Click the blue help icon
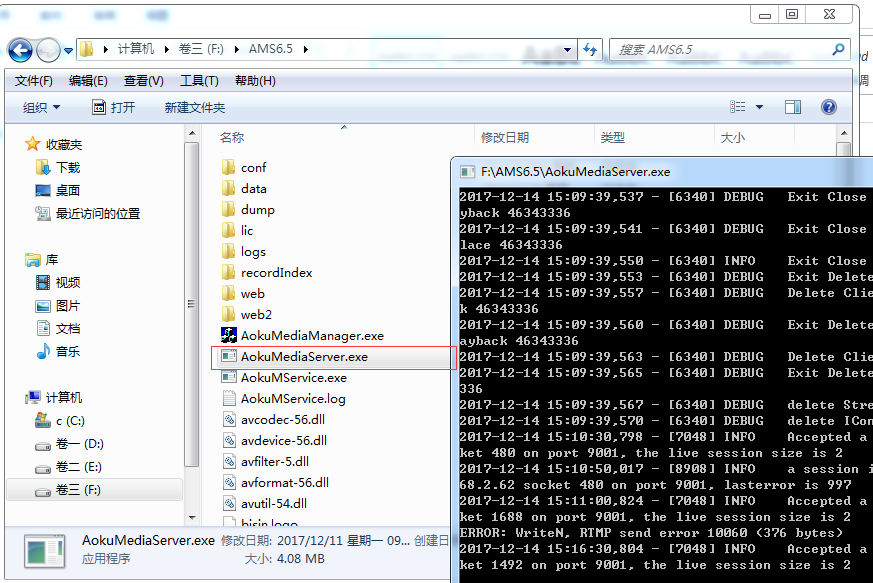 point(828,107)
